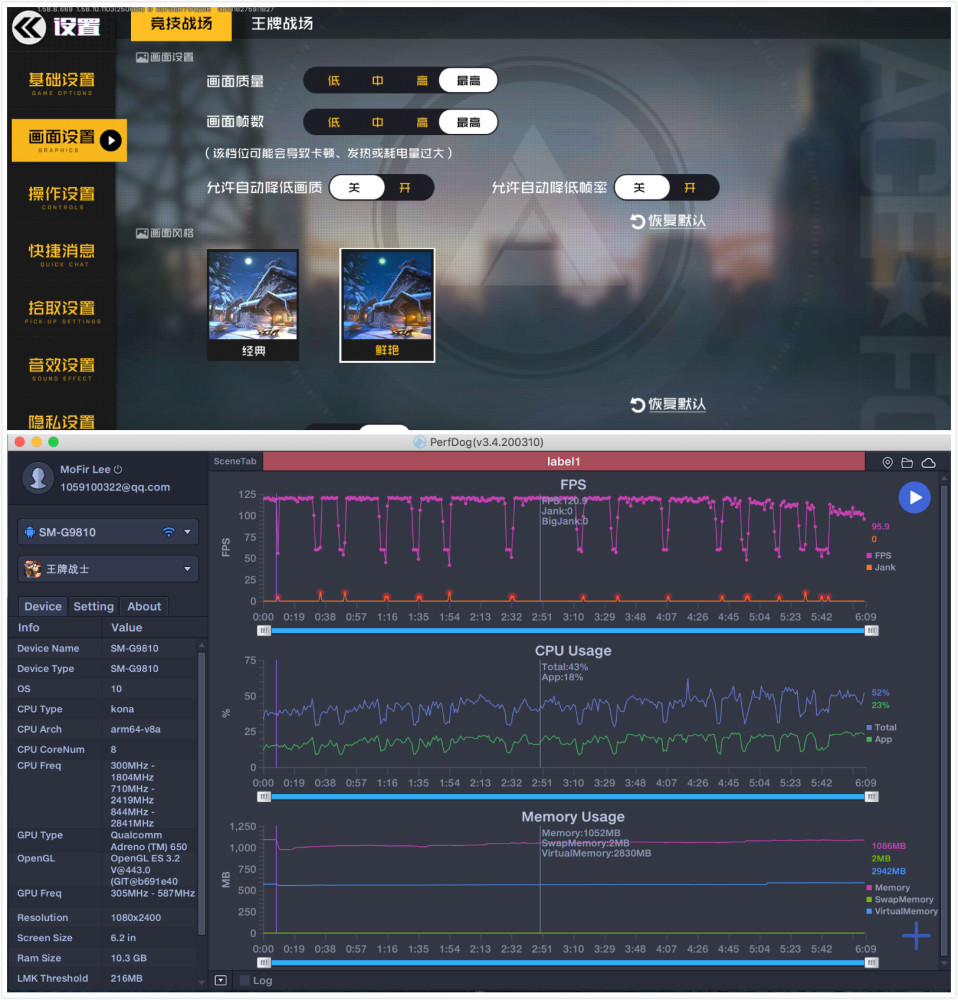Switch to the 王牌战场 tab

tap(282, 24)
